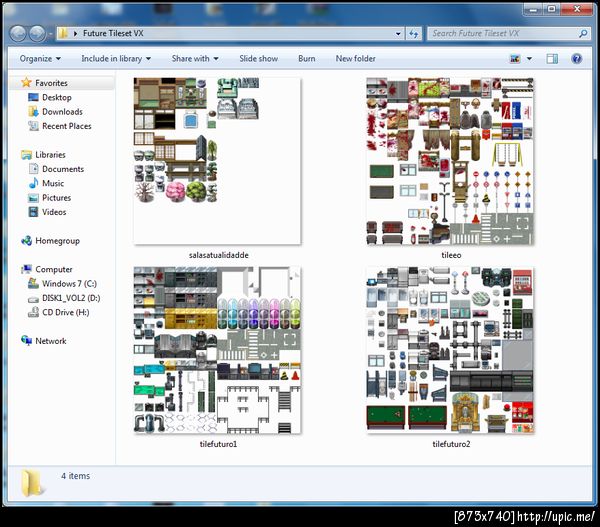Open the Include in library menu

(116, 59)
